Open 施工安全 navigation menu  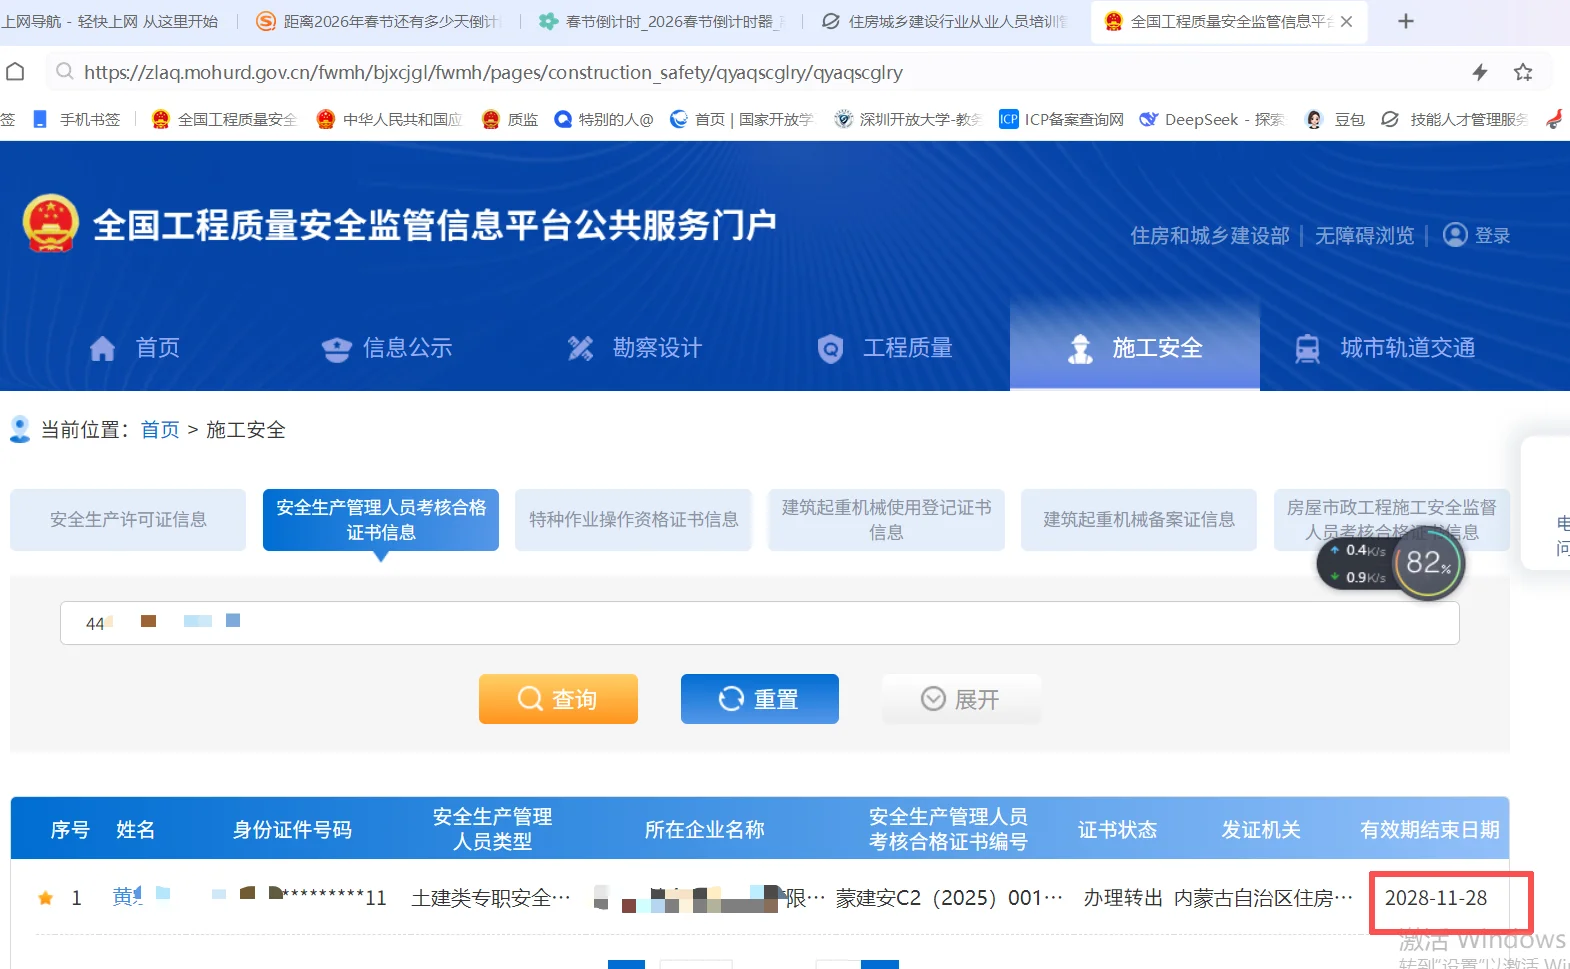(x=1135, y=348)
